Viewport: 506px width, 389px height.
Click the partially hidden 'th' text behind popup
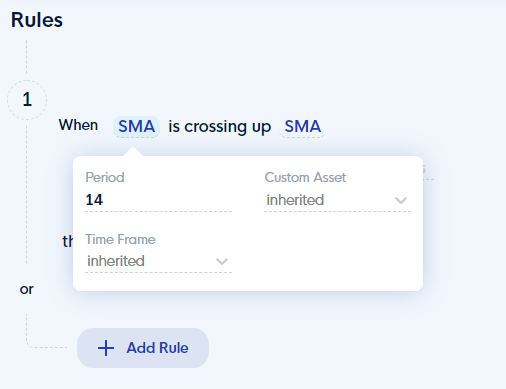pos(68,241)
